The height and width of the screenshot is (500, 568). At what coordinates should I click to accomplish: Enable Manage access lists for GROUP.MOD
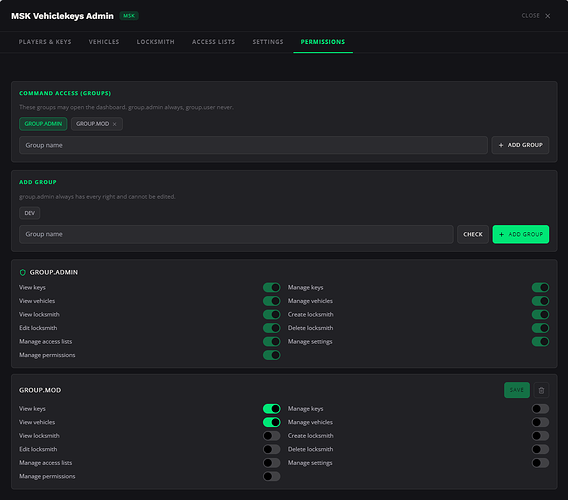pyautogui.click(x=272, y=463)
